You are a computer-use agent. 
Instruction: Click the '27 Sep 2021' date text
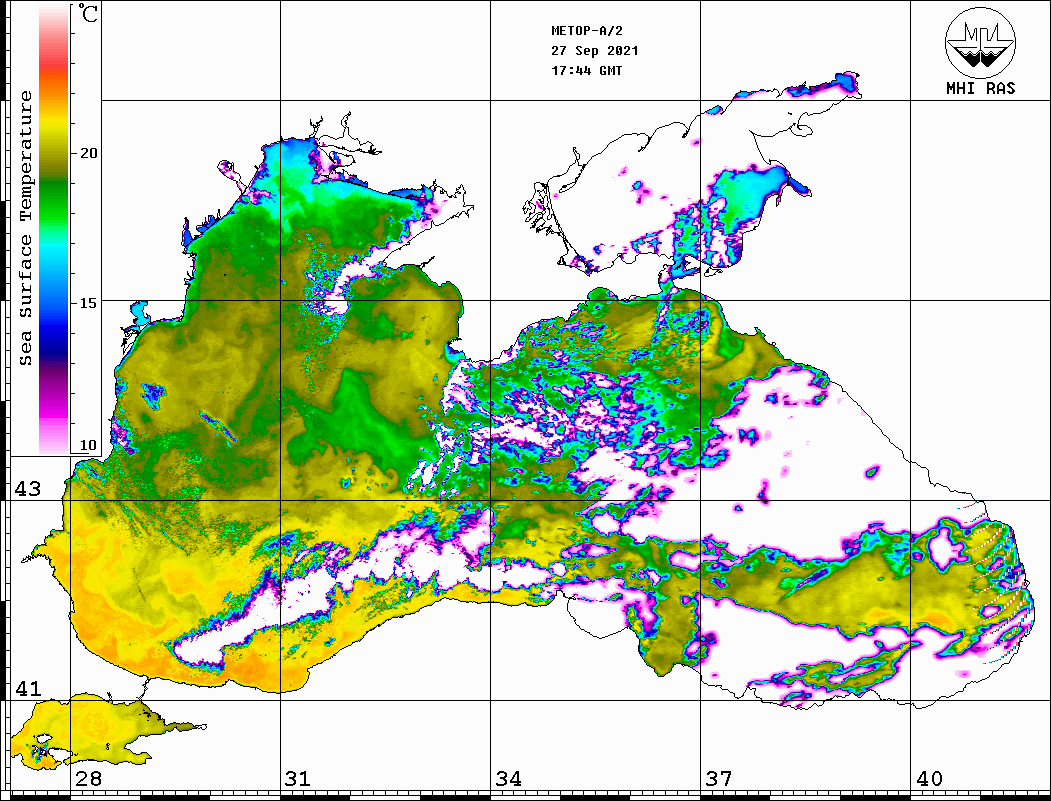pyautogui.click(x=595, y=51)
